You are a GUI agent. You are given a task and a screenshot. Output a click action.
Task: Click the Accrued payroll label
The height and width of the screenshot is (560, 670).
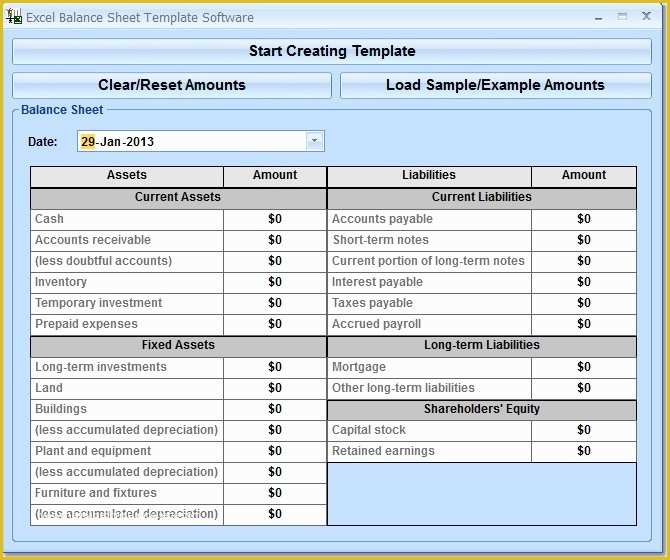pyautogui.click(x=376, y=324)
